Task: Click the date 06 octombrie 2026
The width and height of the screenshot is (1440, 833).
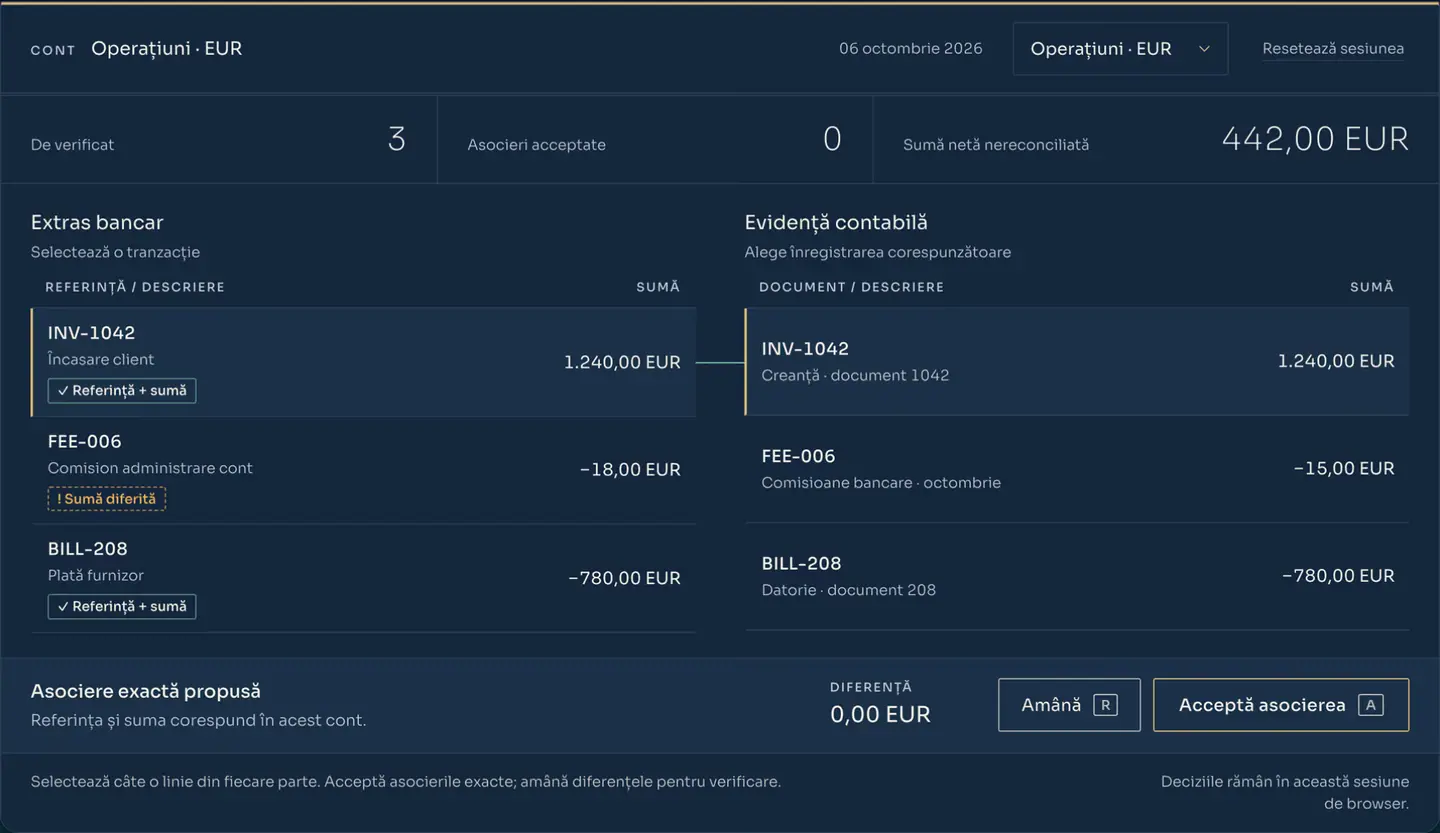Action: pyautogui.click(x=911, y=48)
